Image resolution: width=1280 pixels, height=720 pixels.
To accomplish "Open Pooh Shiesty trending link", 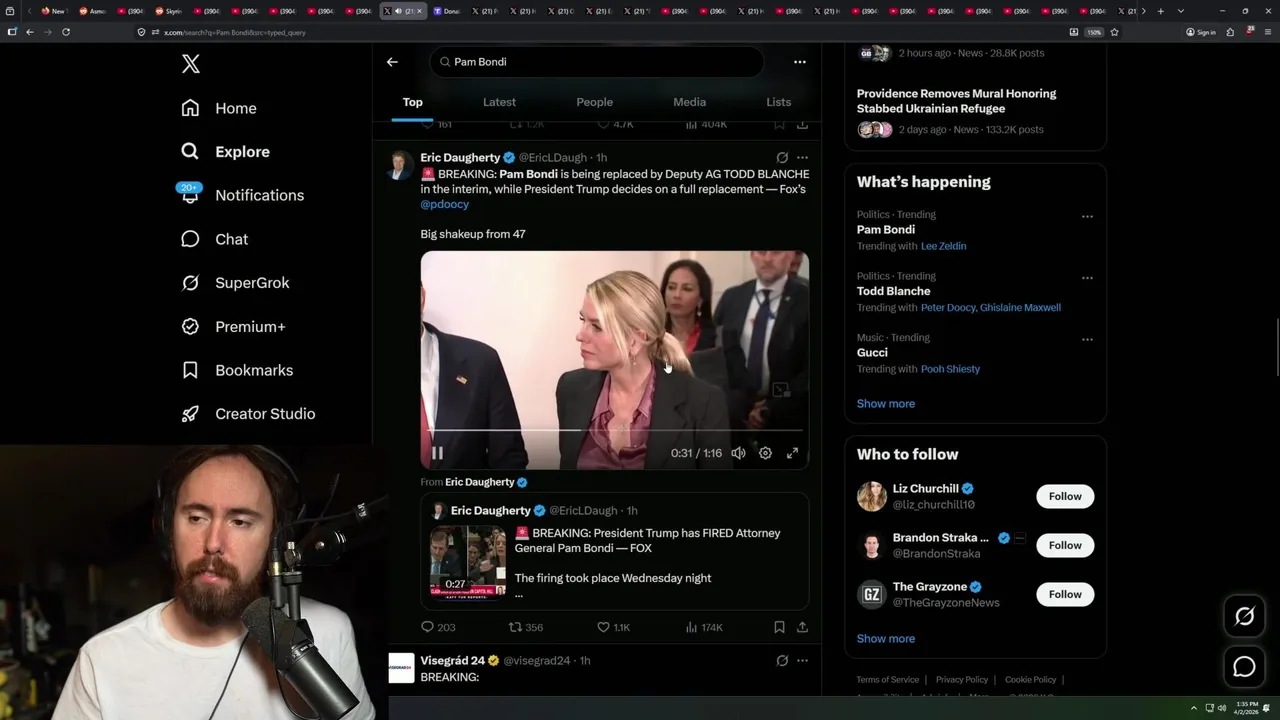I will 950,369.
